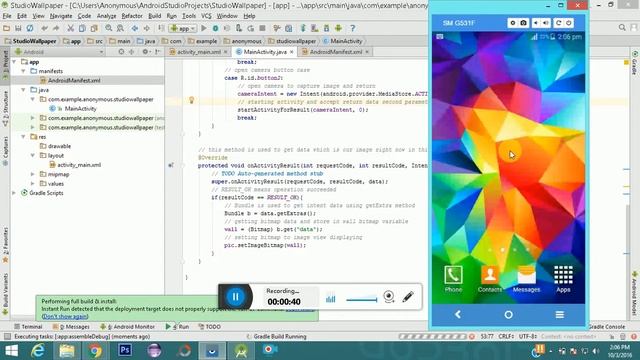Open Photoshop from the Windows taskbar
This screenshot has width=640, height=360.
(125, 350)
